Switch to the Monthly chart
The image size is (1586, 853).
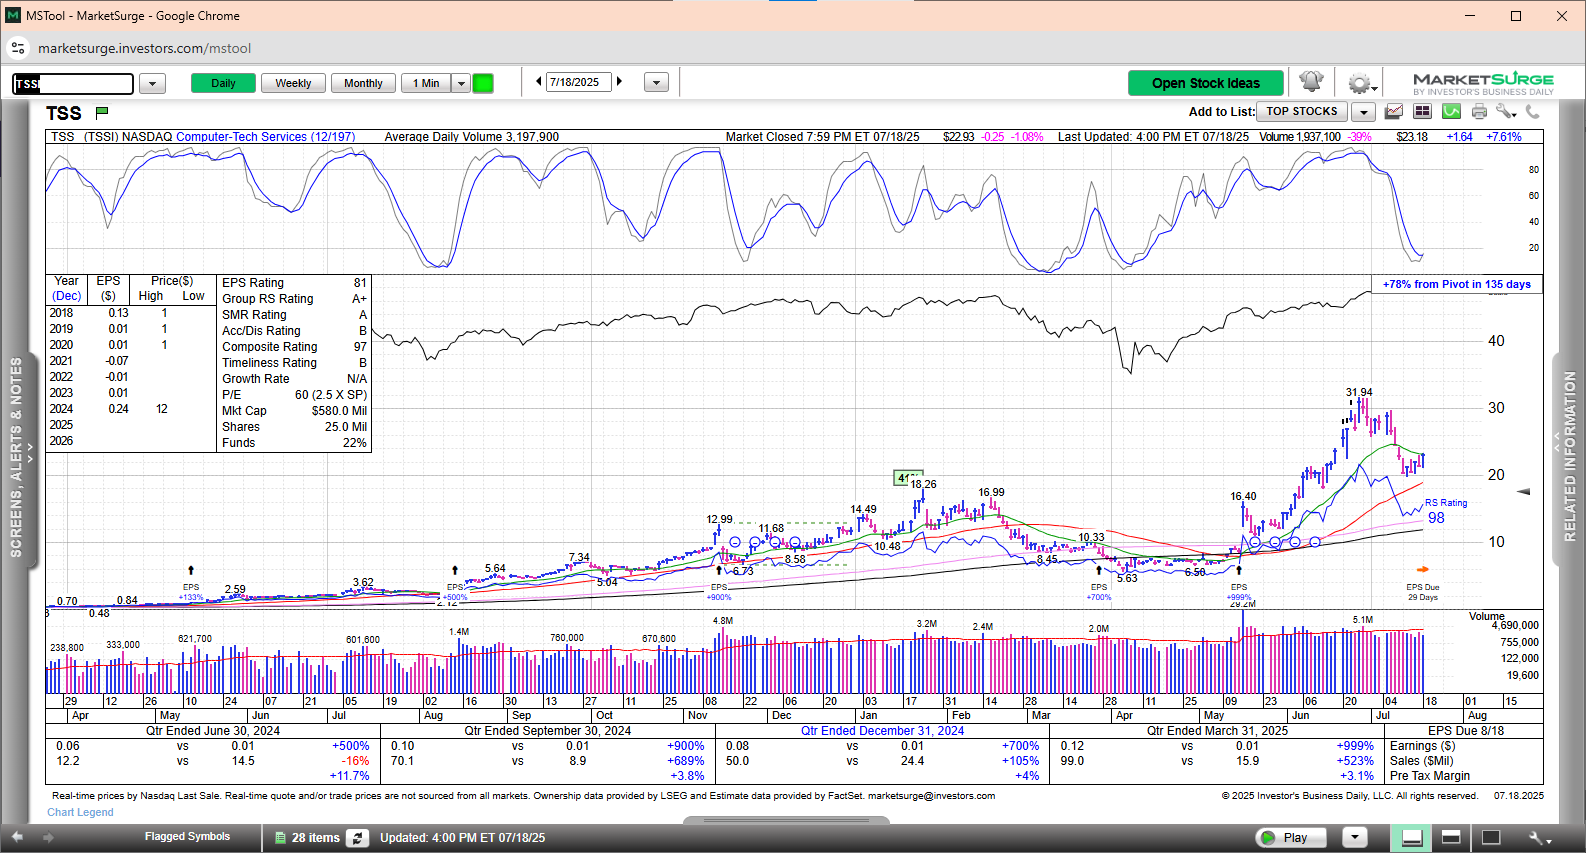tap(363, 83)
